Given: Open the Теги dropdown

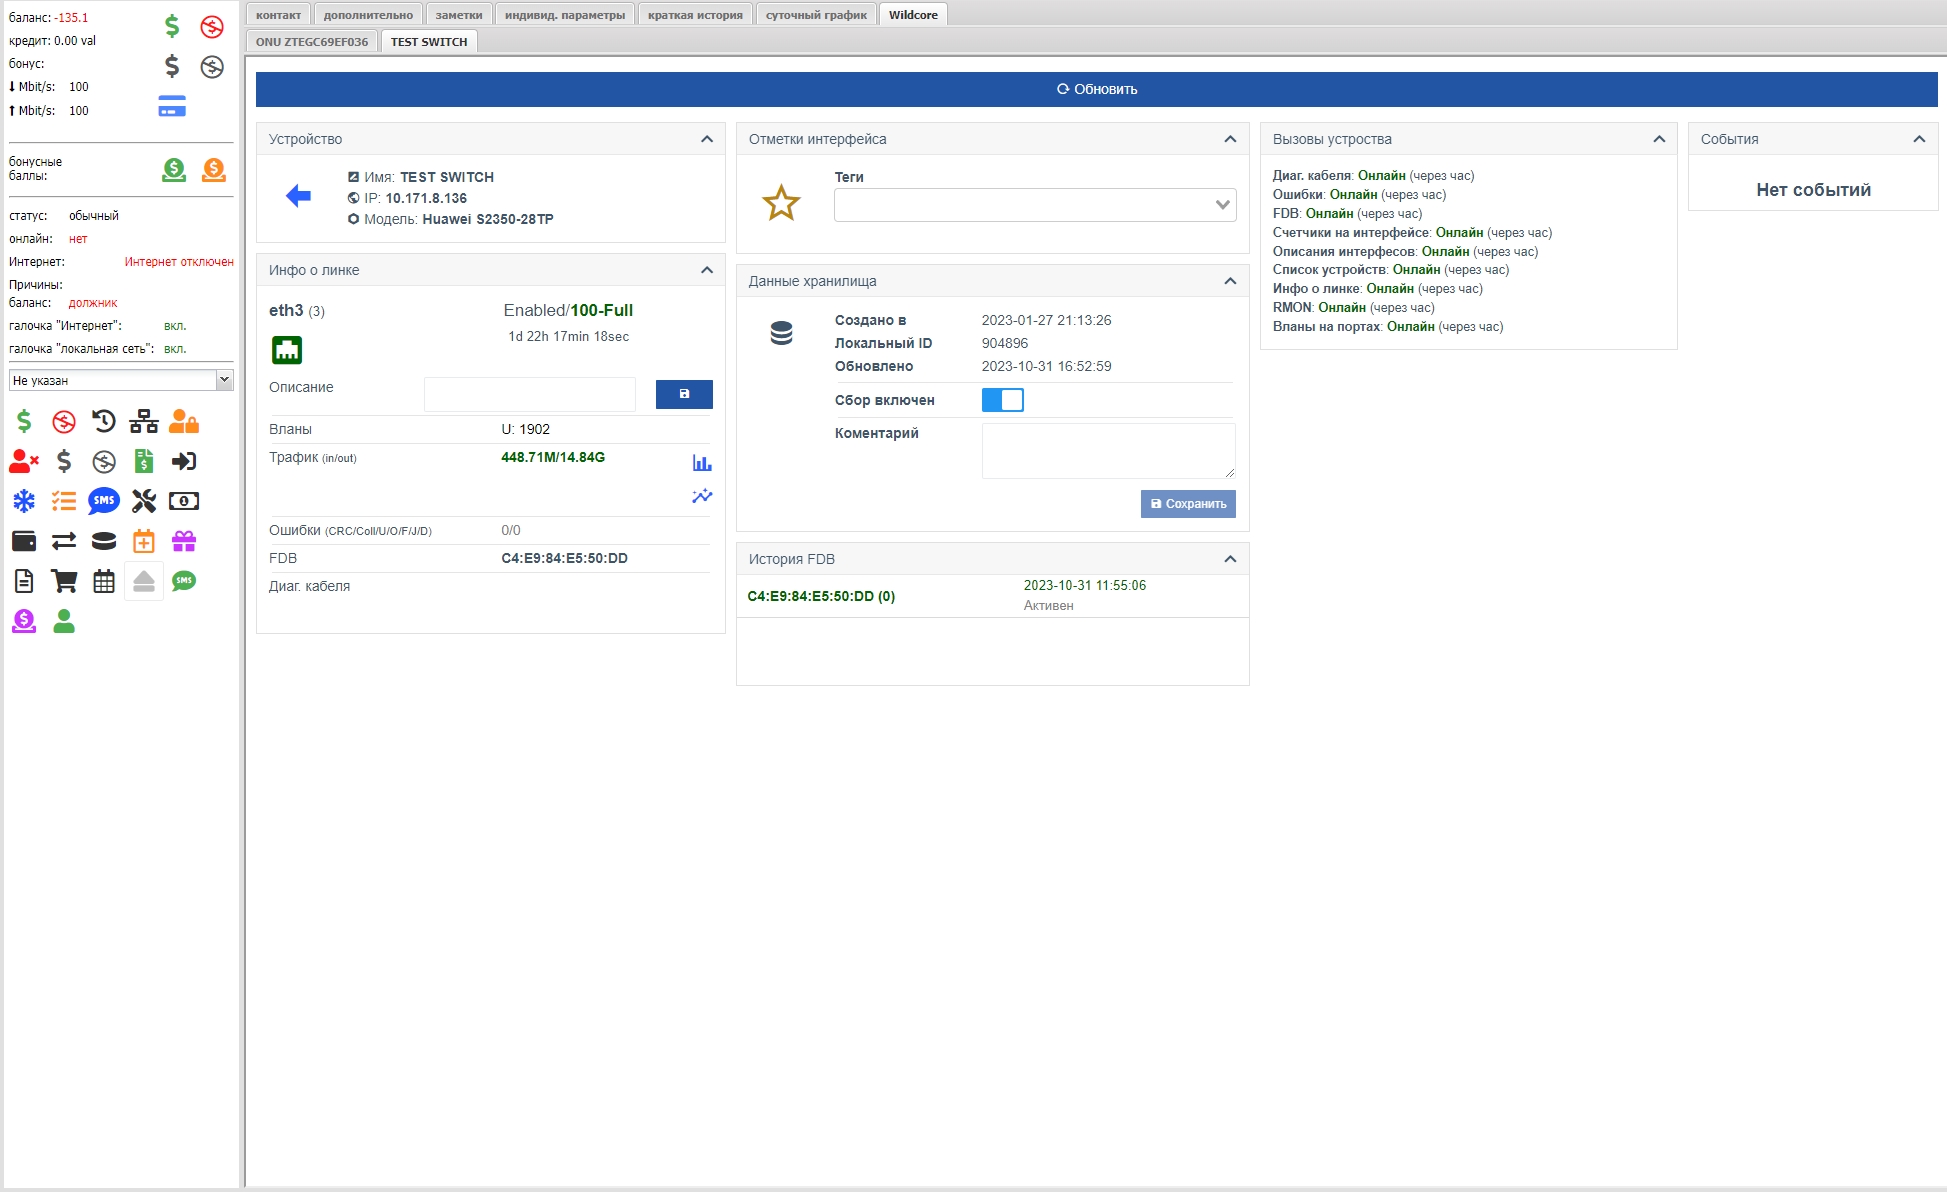Looking at the screenshot, I should tap(1035, 205).
